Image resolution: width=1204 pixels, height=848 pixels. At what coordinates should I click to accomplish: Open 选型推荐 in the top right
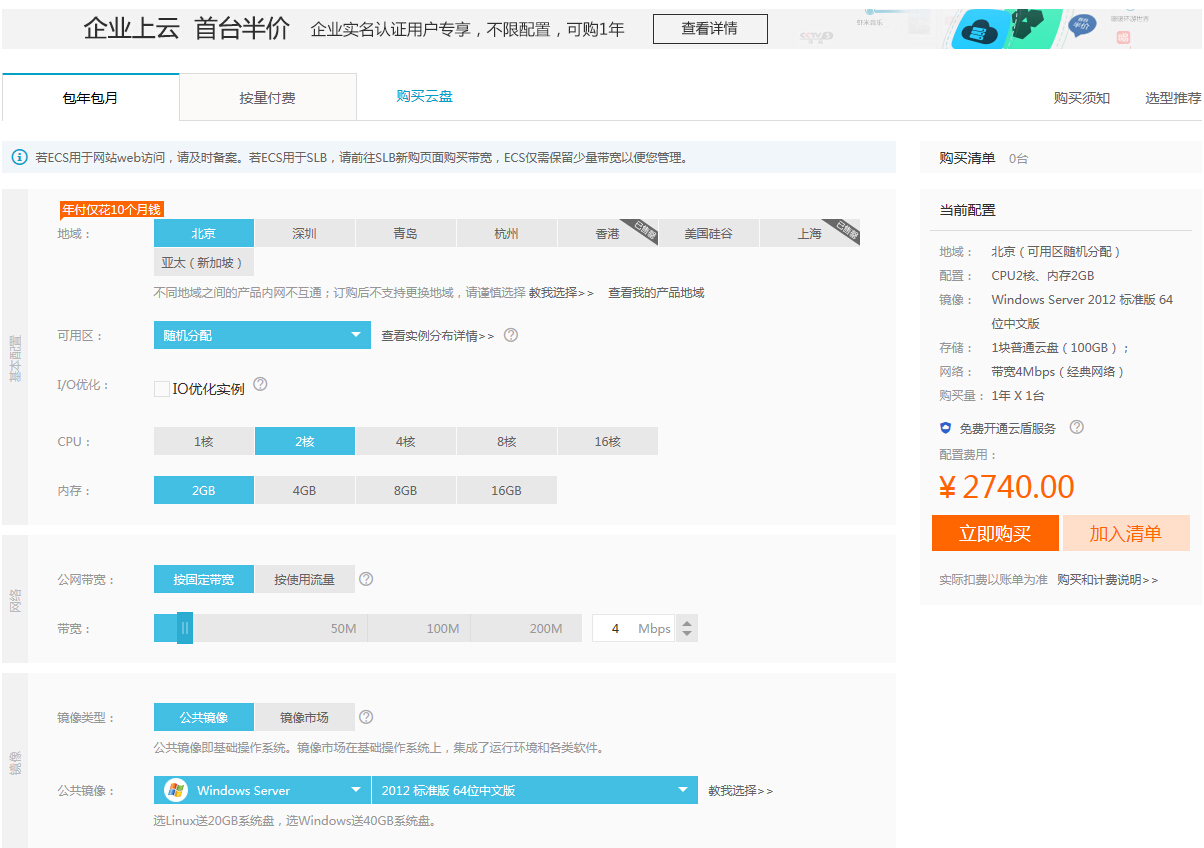click(x=1174, y=98)
